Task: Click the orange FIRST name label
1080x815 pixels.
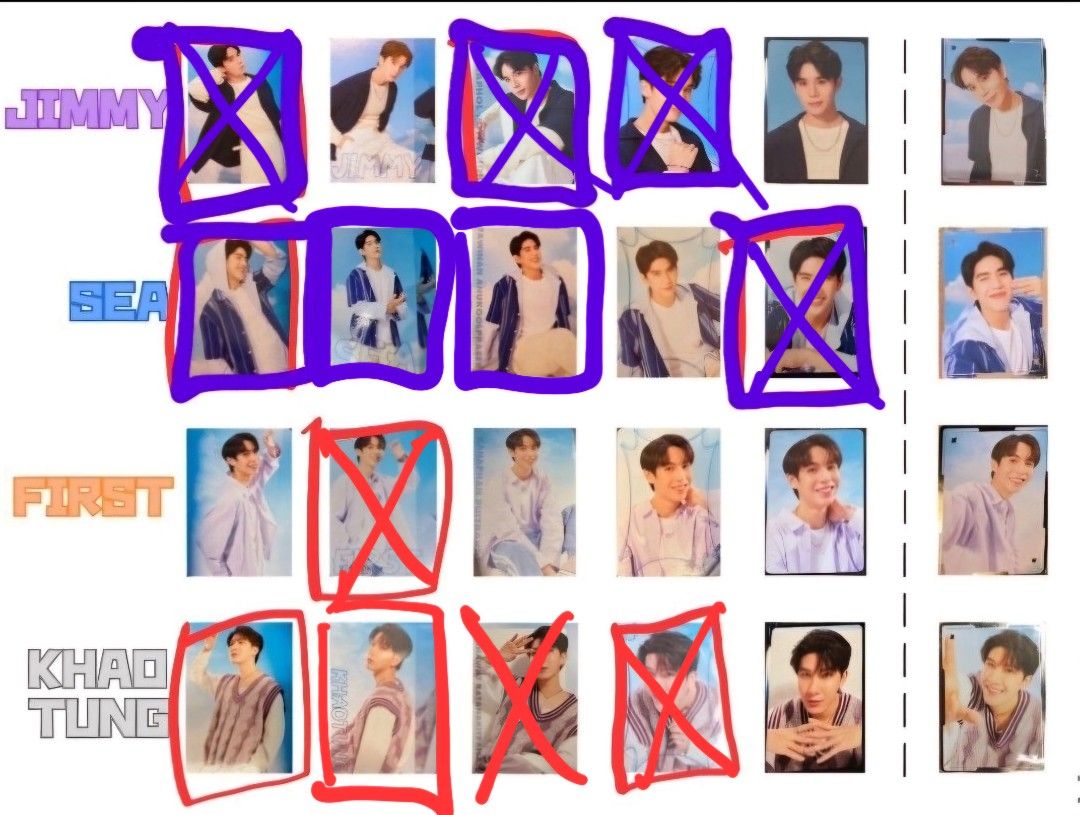Action: [92, 497]
